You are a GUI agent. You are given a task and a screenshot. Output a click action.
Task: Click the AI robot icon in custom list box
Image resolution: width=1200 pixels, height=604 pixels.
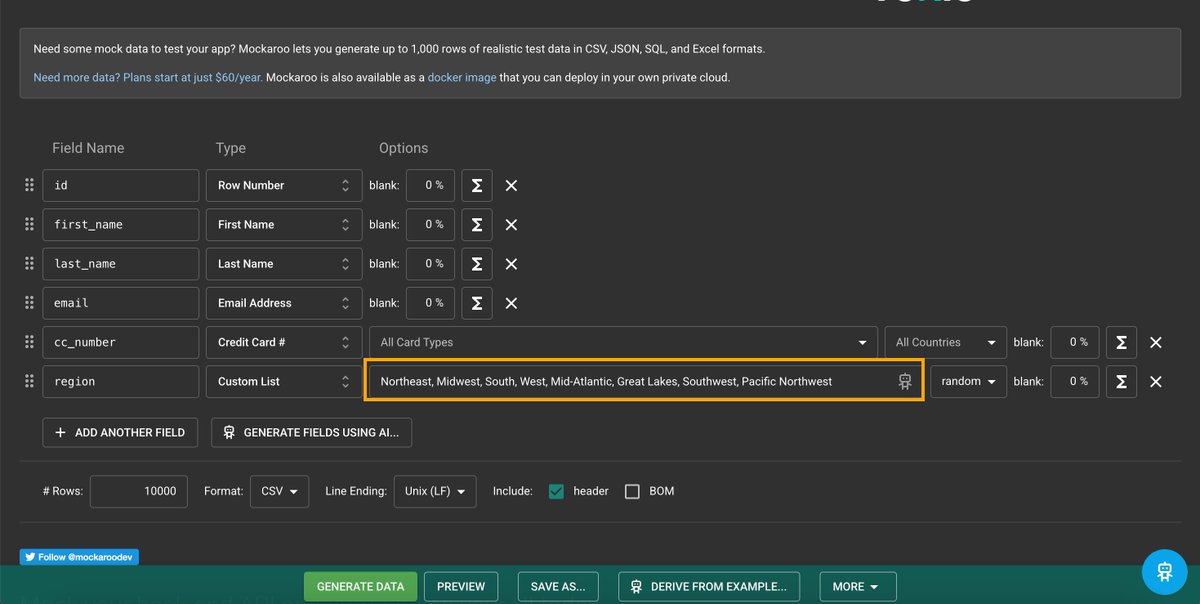905,381
